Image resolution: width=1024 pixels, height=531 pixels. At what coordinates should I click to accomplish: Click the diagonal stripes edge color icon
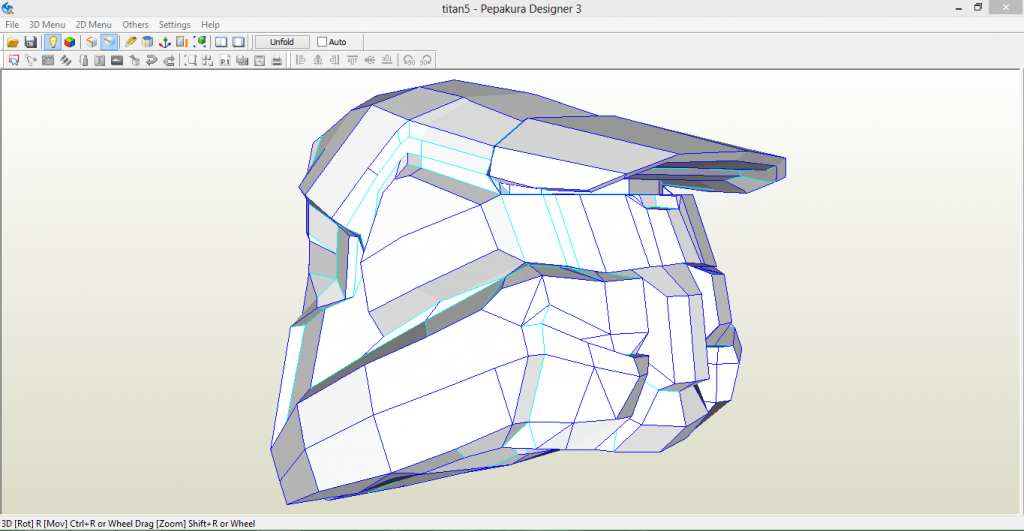pyautogui.click(x=65, y=60)
